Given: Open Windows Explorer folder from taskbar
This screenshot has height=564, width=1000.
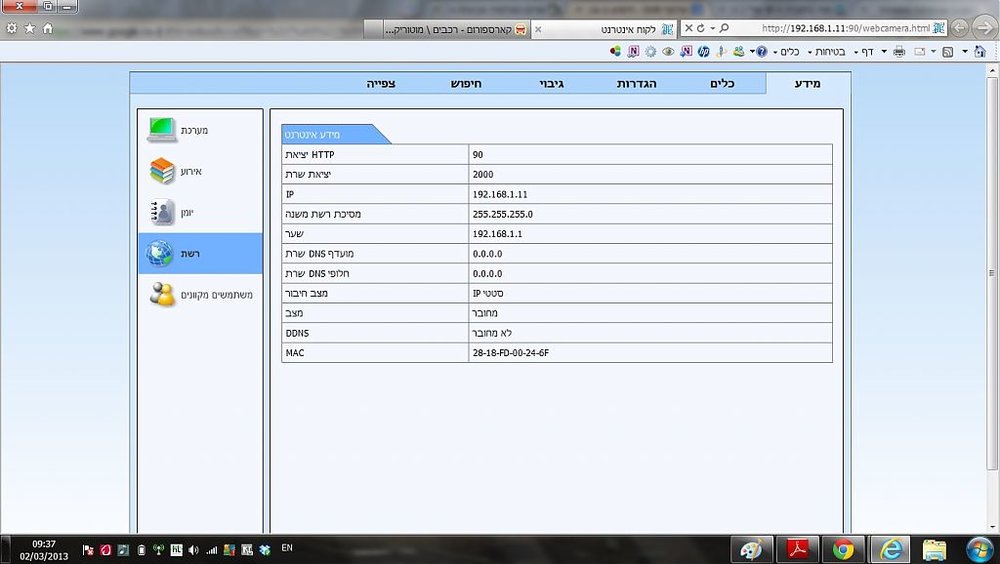Looking at the screenshot, I should (934, 549).
